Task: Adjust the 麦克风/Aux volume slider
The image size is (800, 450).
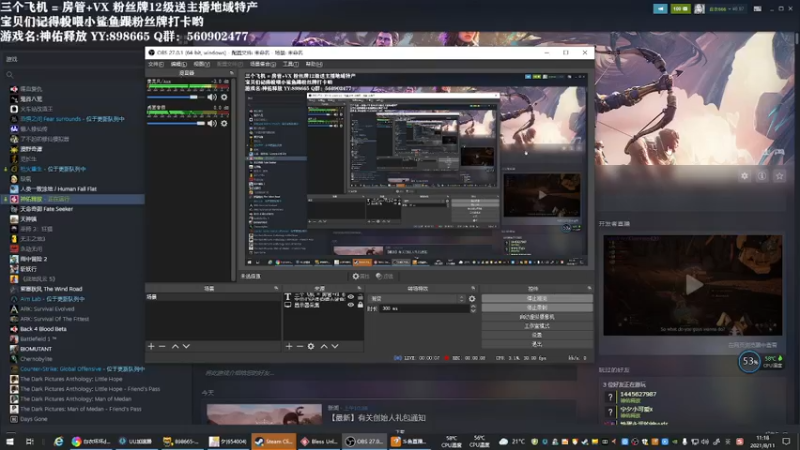Action: pos(176,97)
